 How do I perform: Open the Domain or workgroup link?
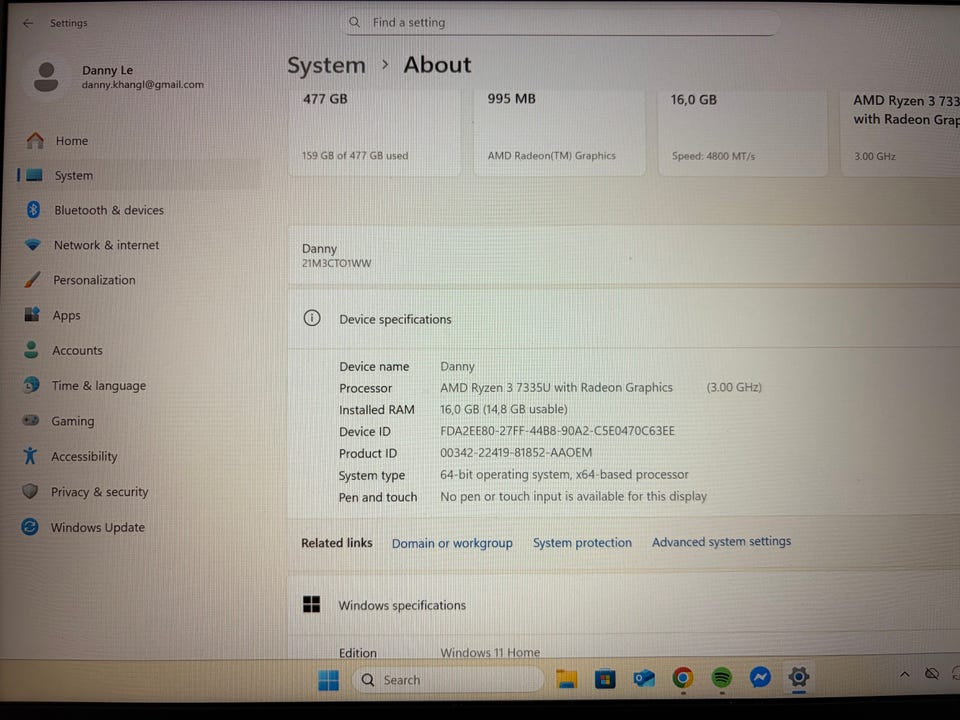[x=452, y=543]
